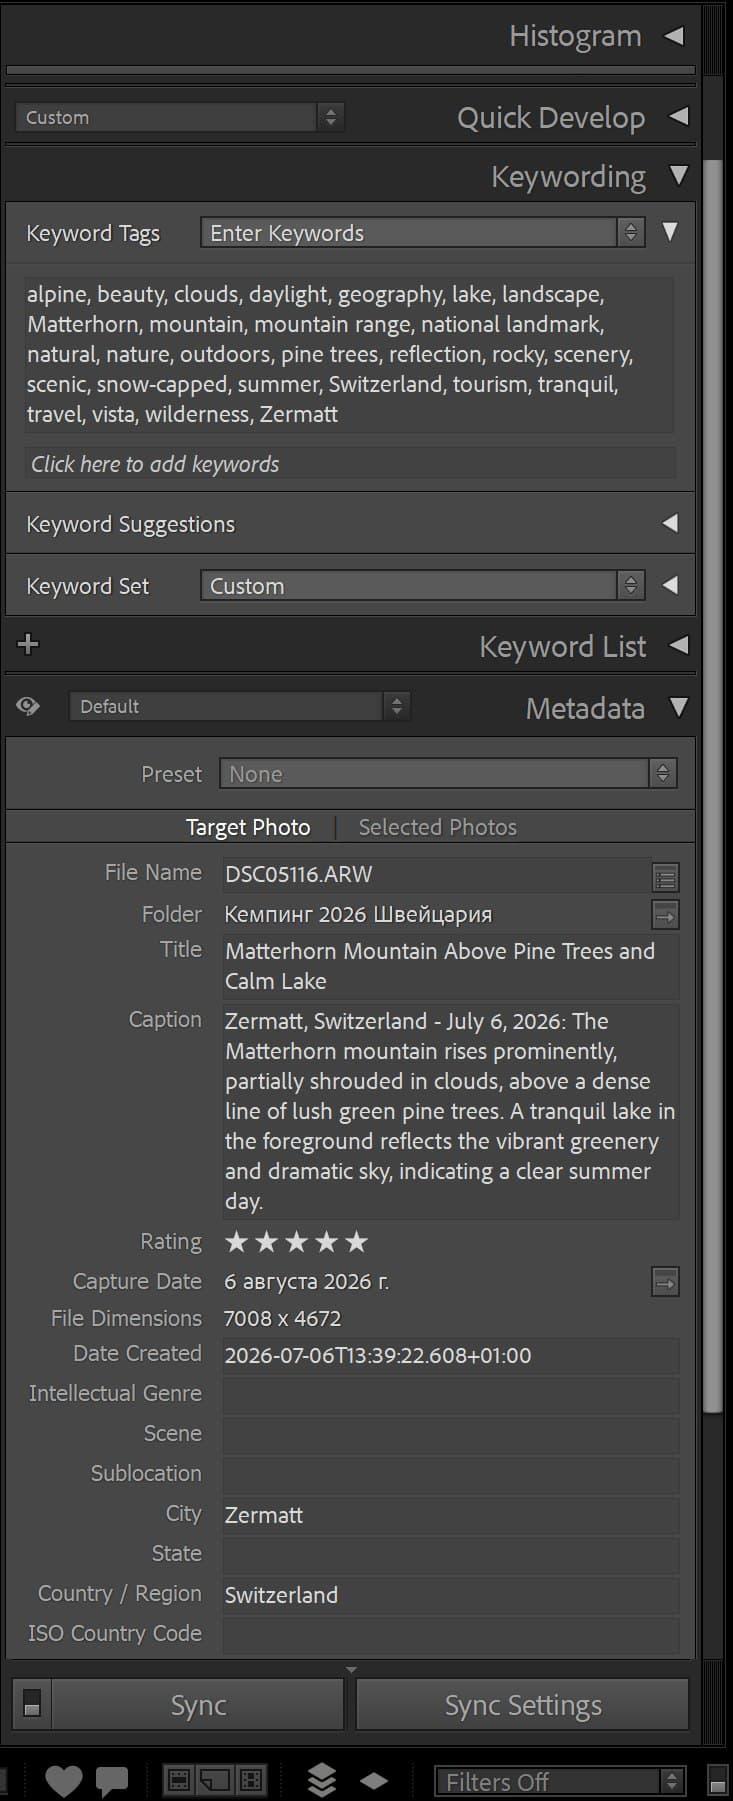Click the empty State field
This screenshot has height=1801, width=733.
(x=451, y=1555)
